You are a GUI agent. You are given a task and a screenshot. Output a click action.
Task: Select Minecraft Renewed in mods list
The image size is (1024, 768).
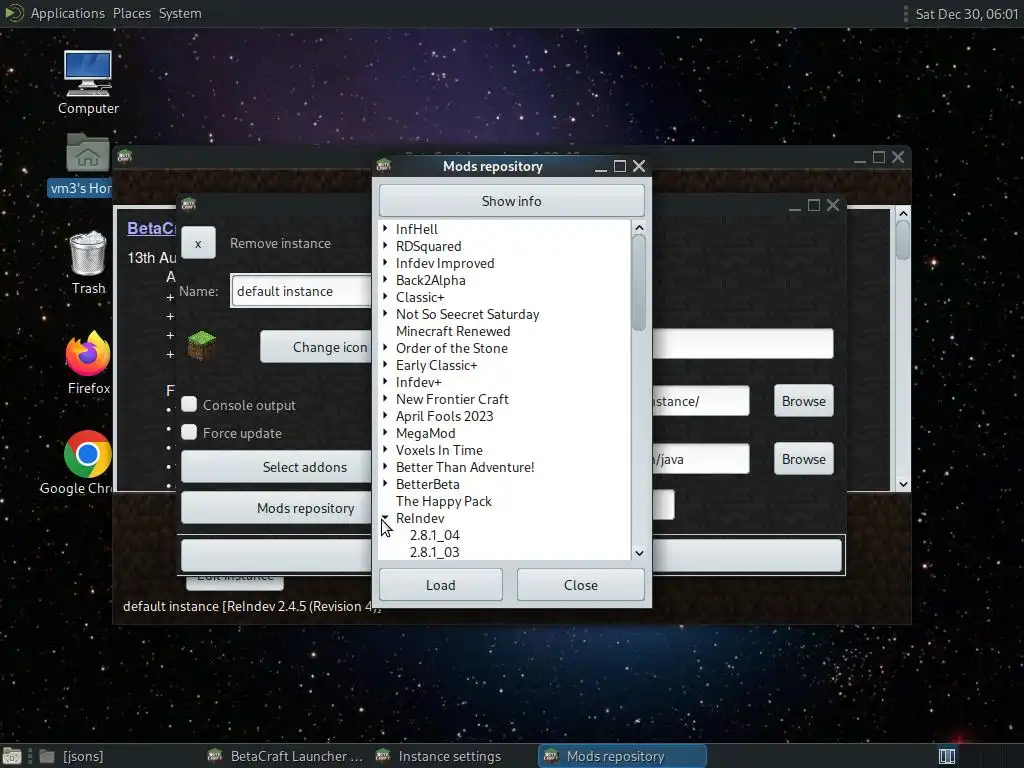click(453, 331)
